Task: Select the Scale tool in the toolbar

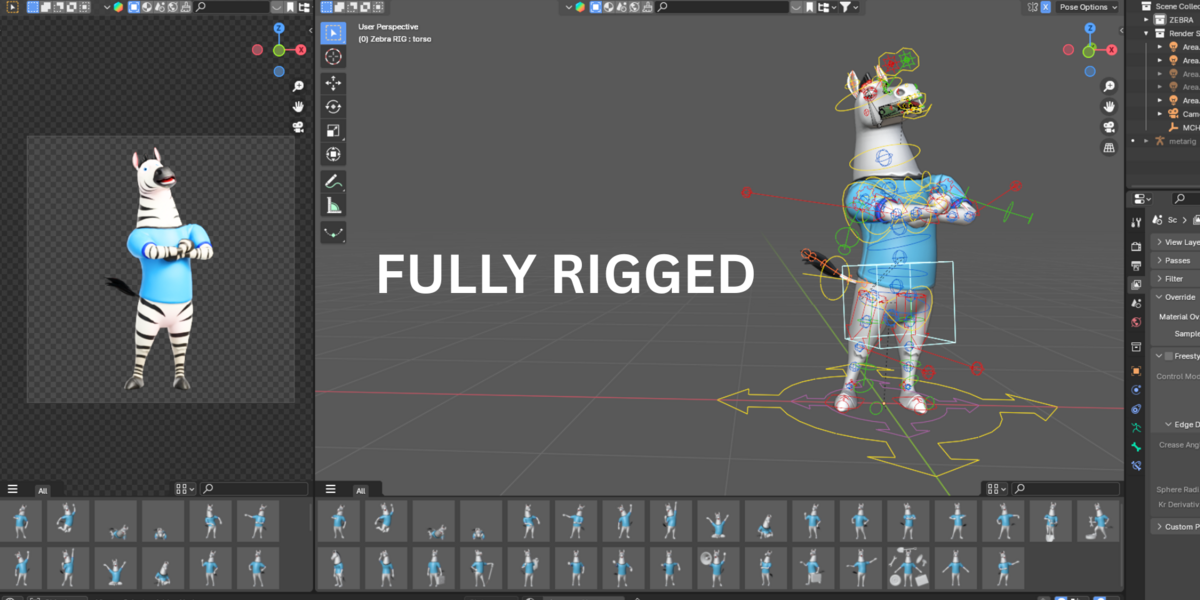Action: pyautogui.click(x=333, y=130)
